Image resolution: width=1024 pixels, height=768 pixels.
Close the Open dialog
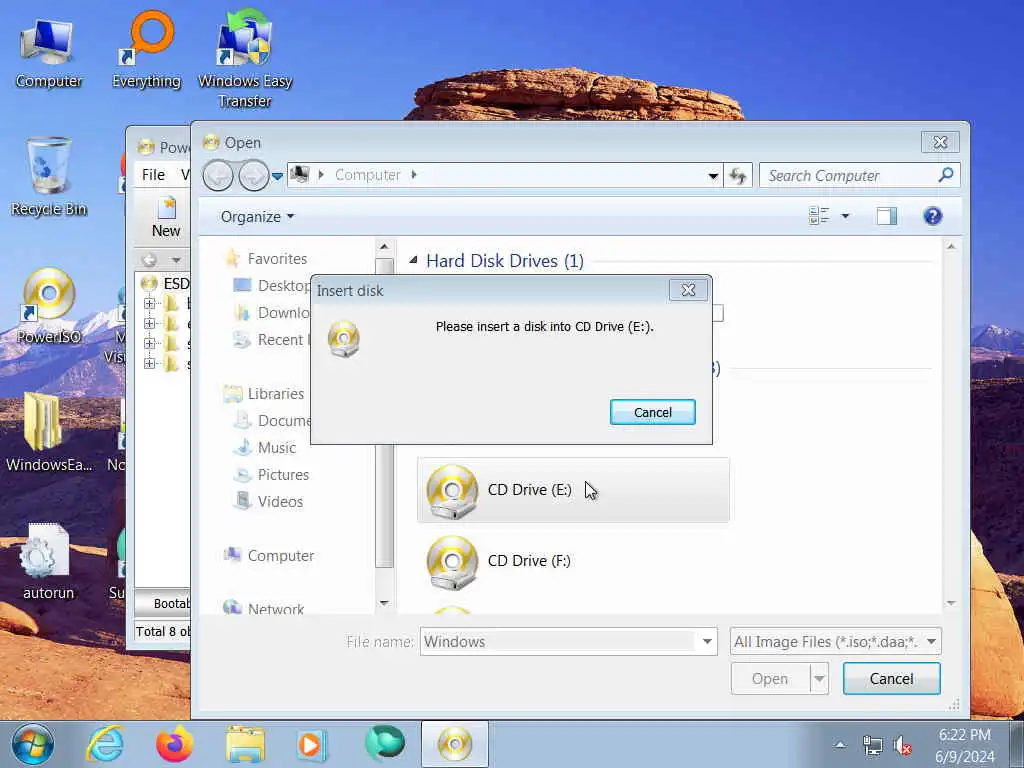tap(940, 142)
